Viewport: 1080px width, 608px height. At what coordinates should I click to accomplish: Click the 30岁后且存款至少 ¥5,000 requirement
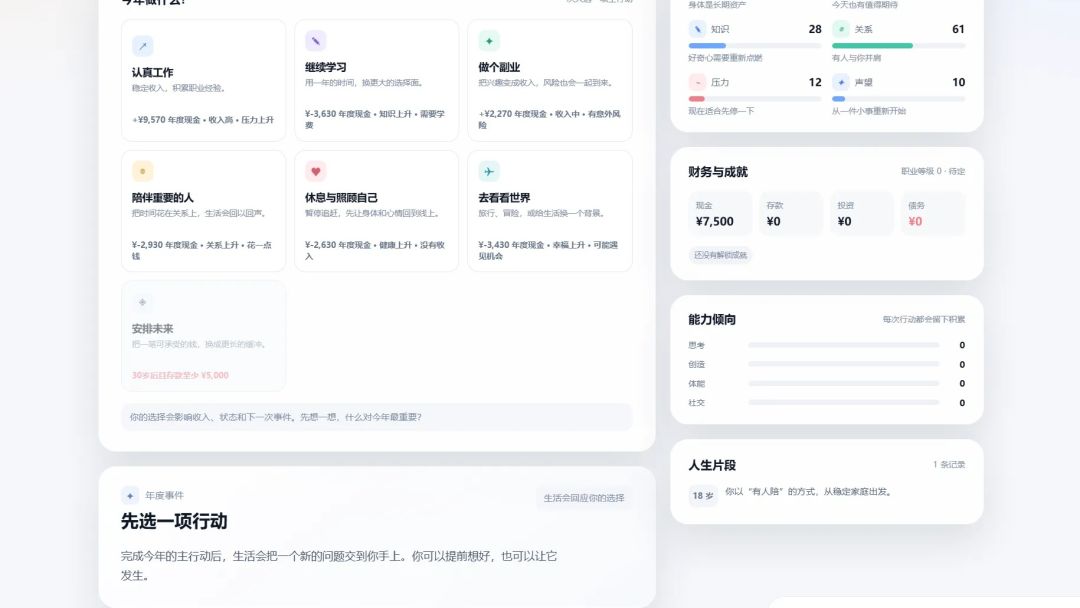click(180, 375)
